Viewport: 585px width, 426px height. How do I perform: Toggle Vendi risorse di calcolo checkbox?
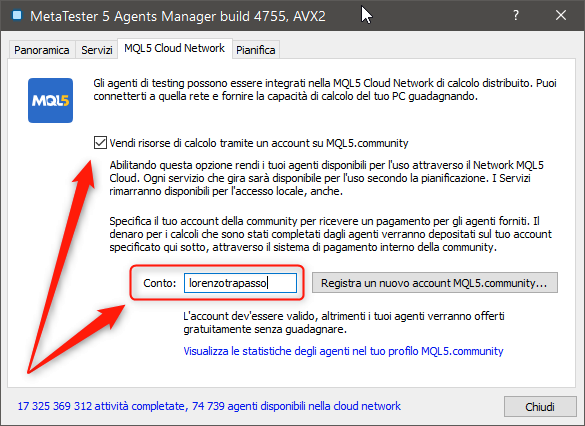click(100, 143)
